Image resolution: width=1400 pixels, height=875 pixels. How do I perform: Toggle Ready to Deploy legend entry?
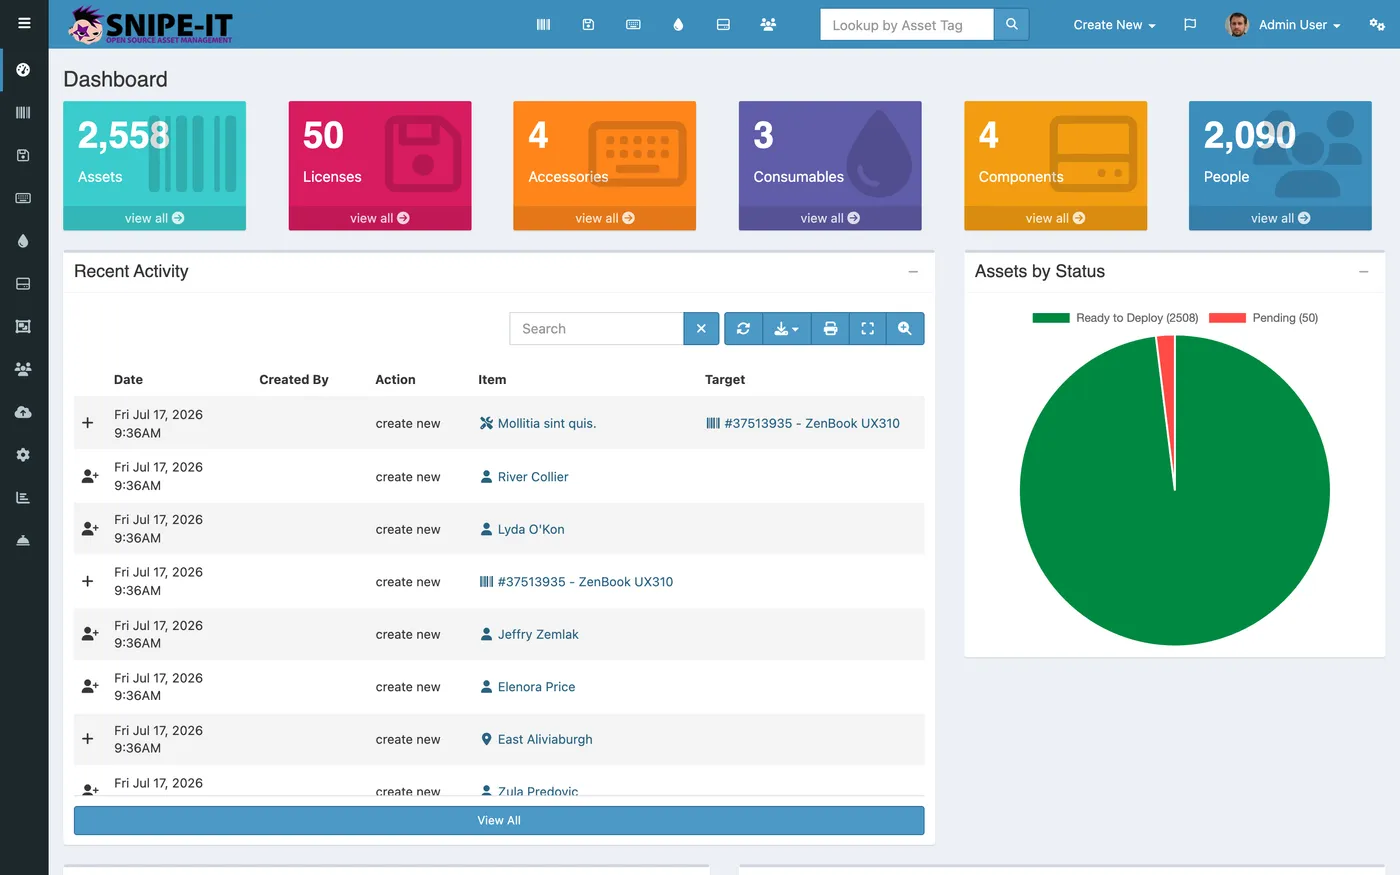(x=1115, y=318)
